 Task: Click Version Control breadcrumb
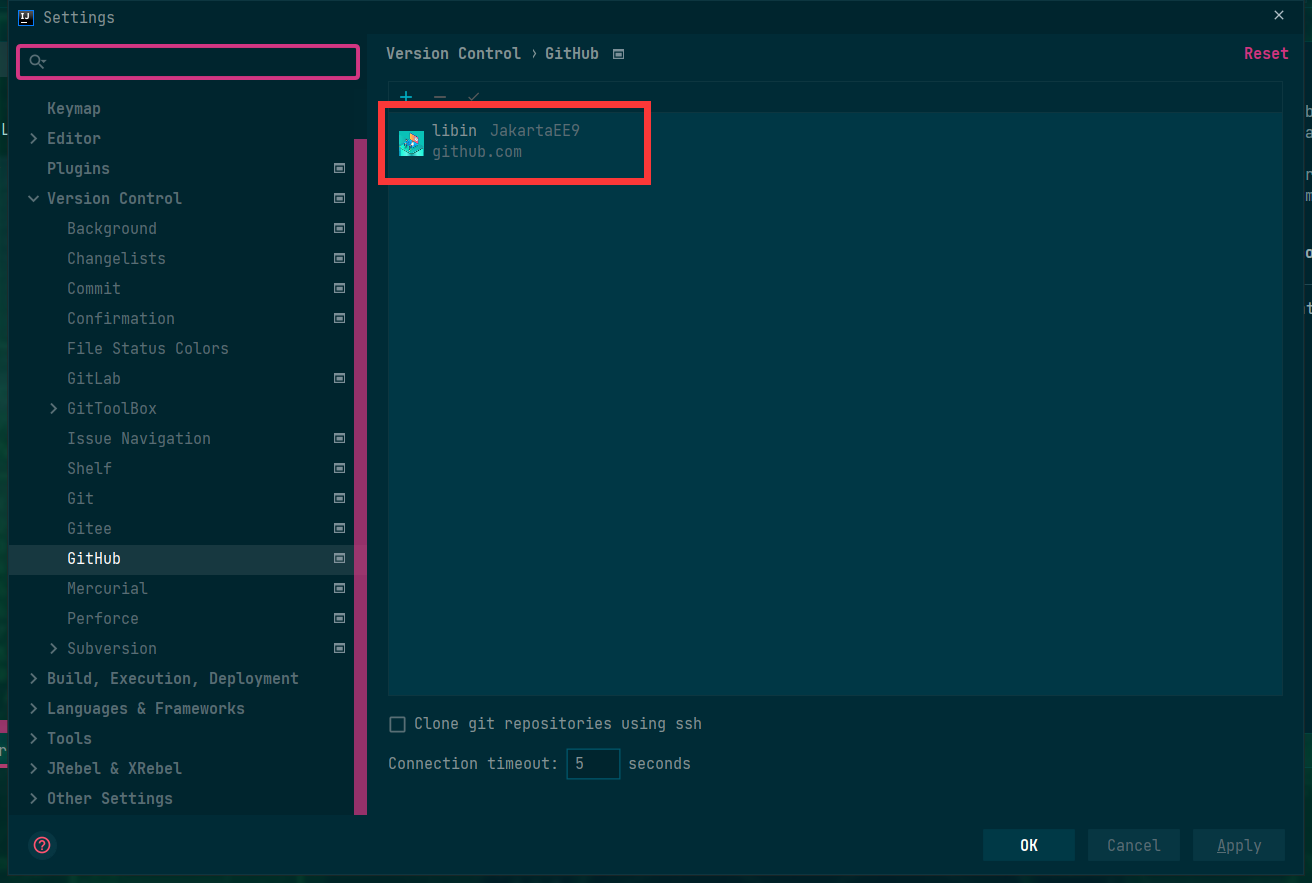coord(453,54)
